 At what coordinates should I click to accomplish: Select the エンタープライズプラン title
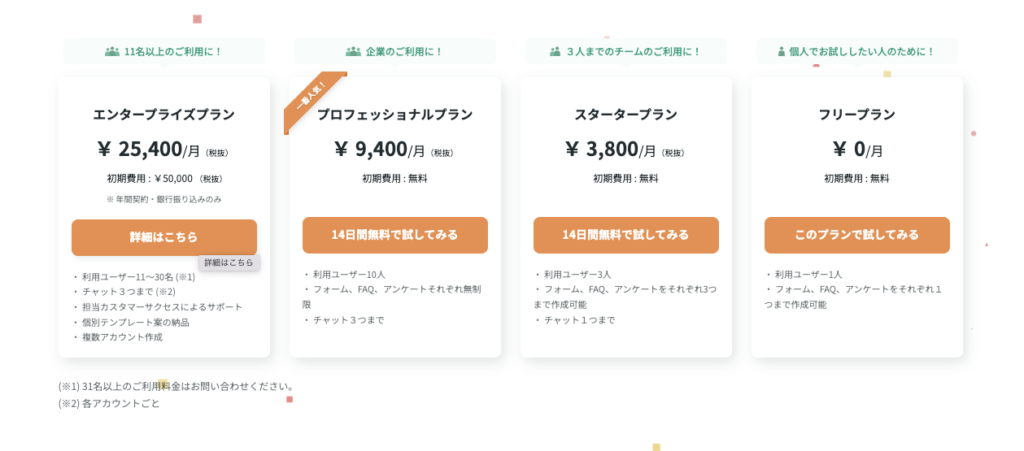tap(164, 114)
